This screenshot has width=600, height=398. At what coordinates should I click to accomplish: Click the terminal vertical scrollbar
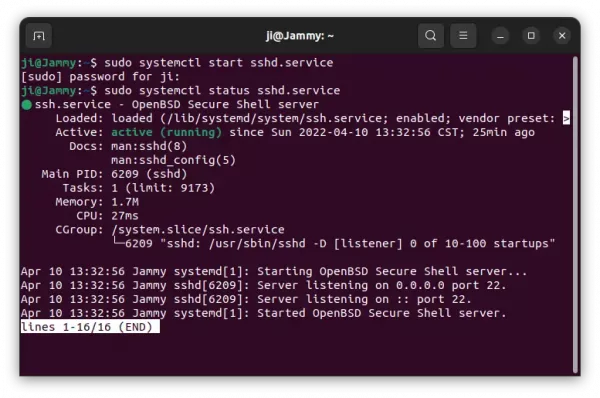[575, 214]
